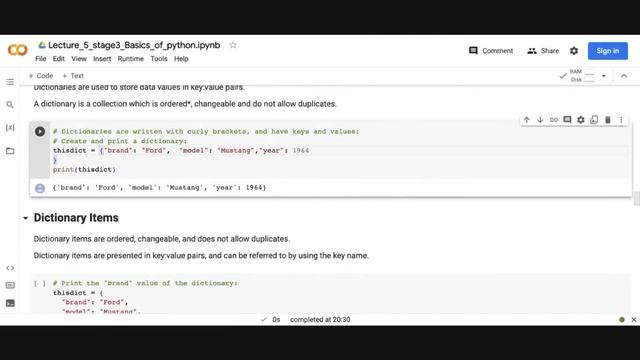Open the Tools menu

pos(159,59)
